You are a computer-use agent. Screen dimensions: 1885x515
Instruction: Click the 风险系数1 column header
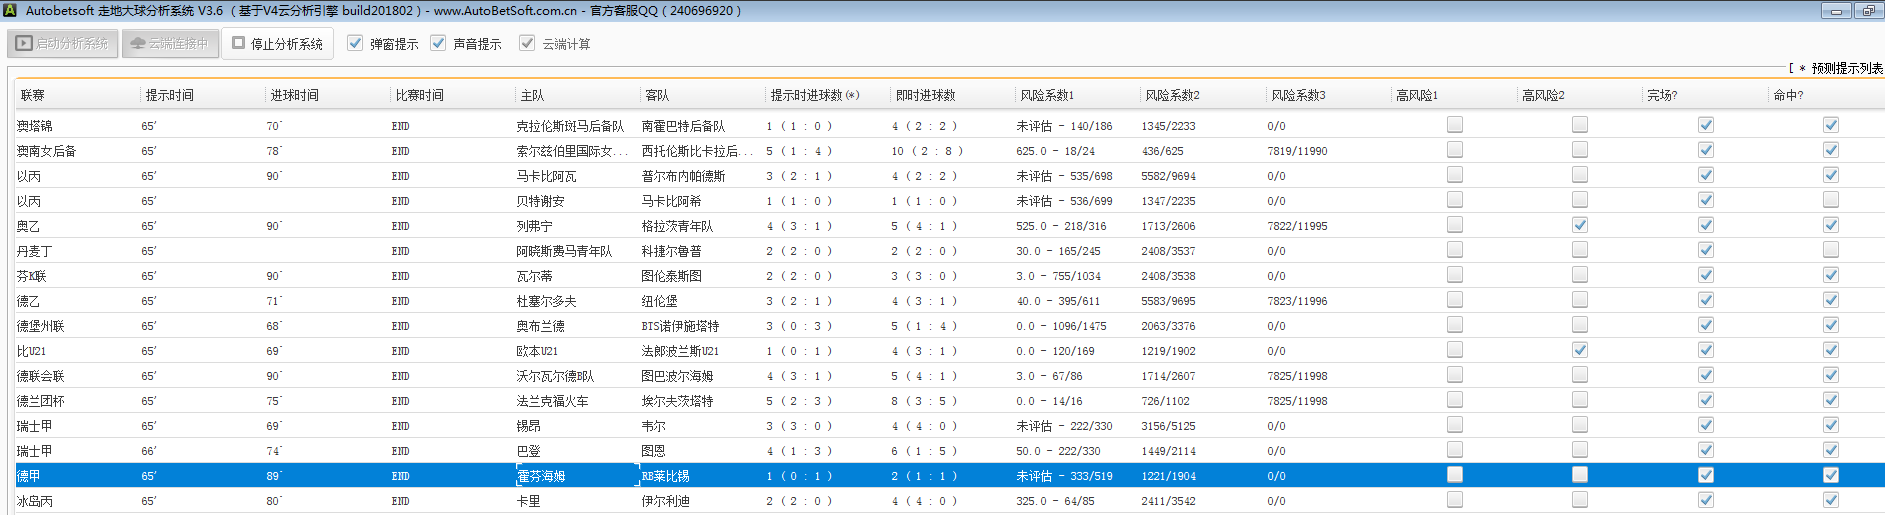(x=1047, y=95)
